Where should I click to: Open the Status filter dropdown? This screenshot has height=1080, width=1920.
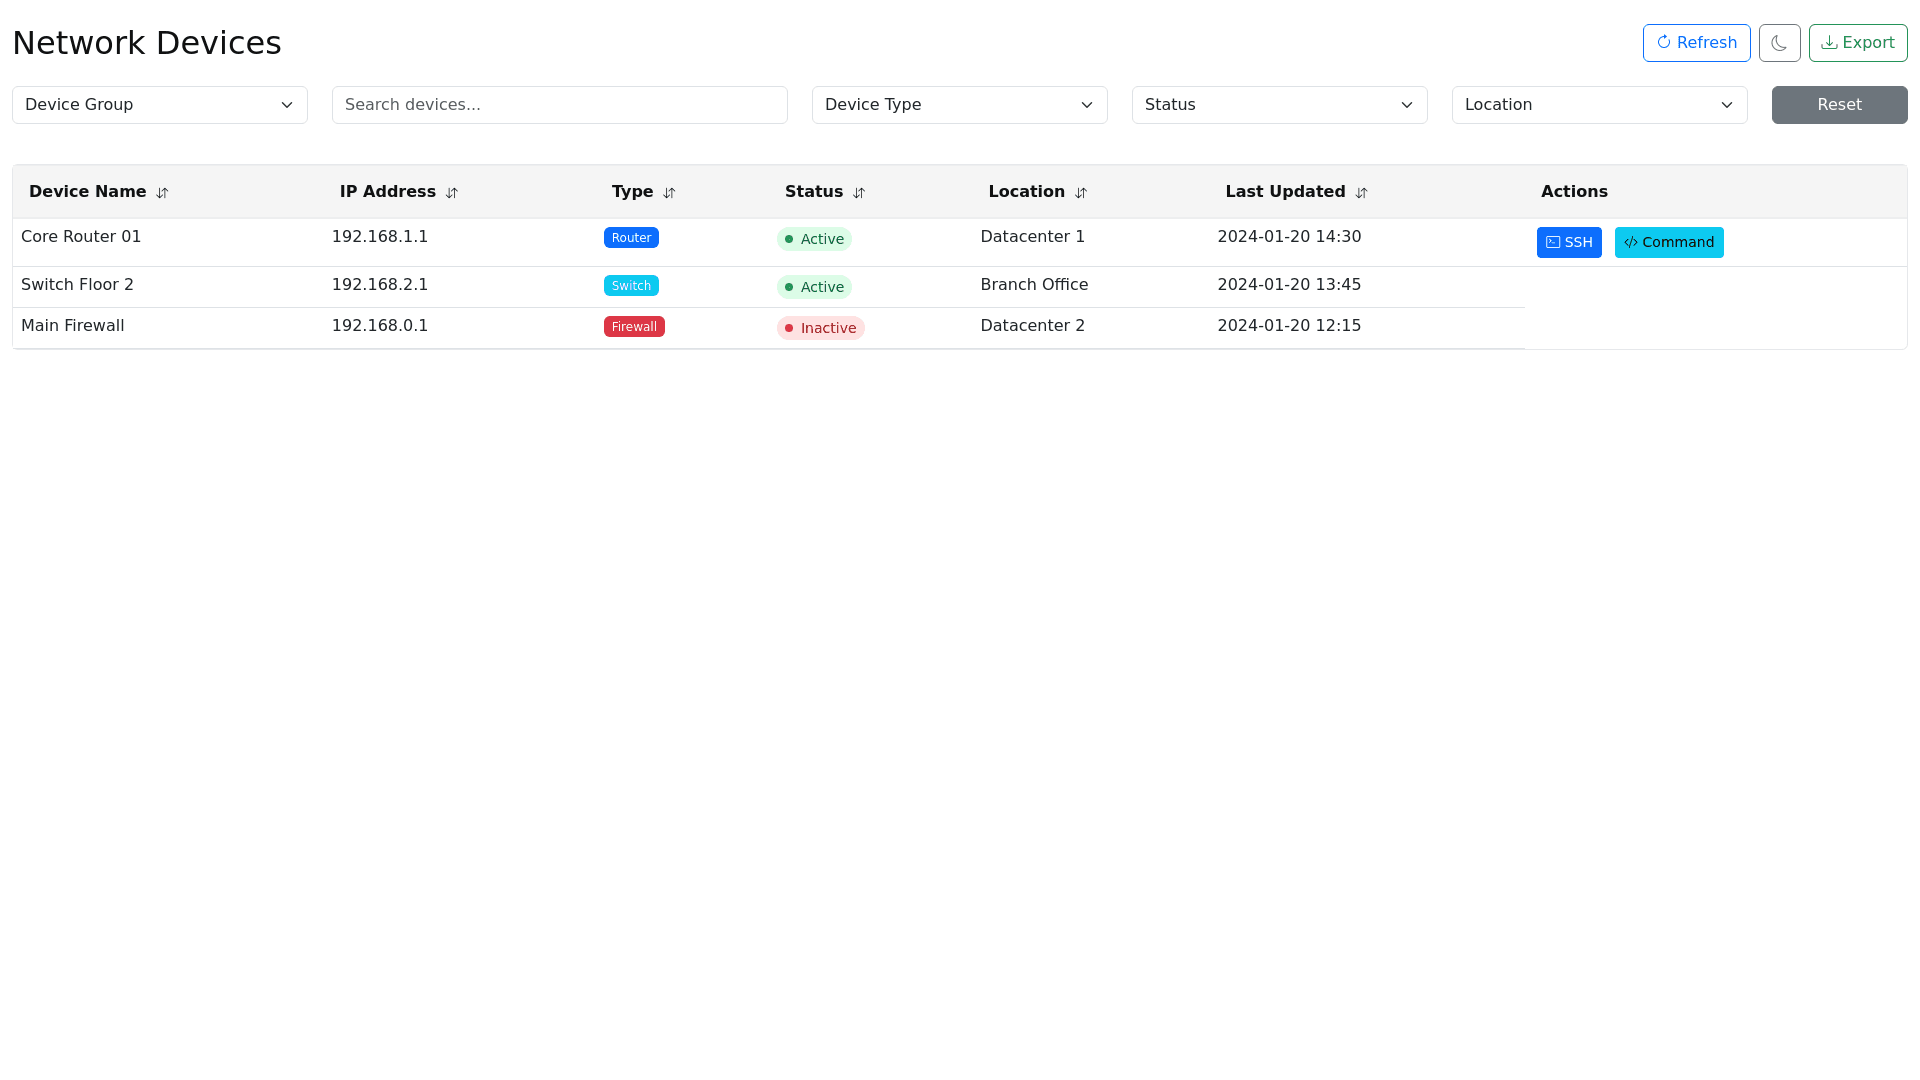[1279, 105]
